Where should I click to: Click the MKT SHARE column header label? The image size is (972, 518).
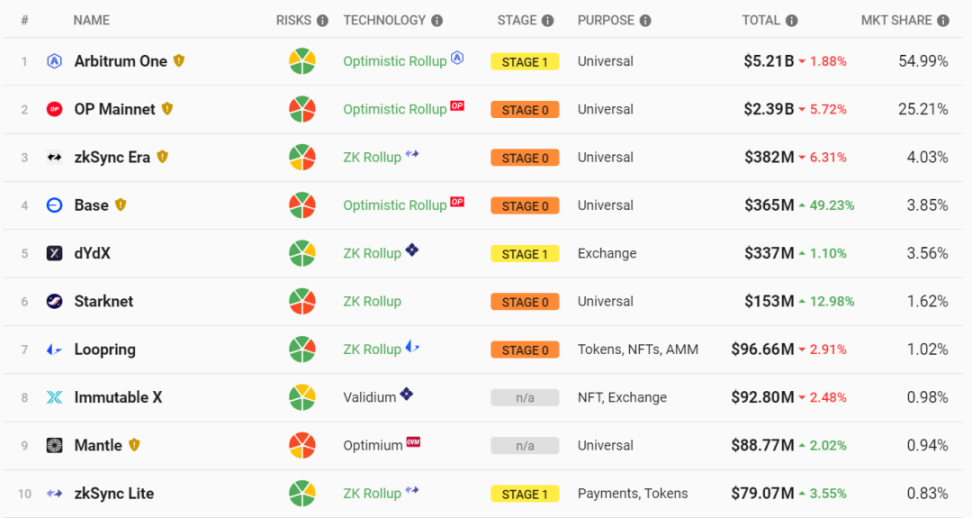[x=896, y=20]
